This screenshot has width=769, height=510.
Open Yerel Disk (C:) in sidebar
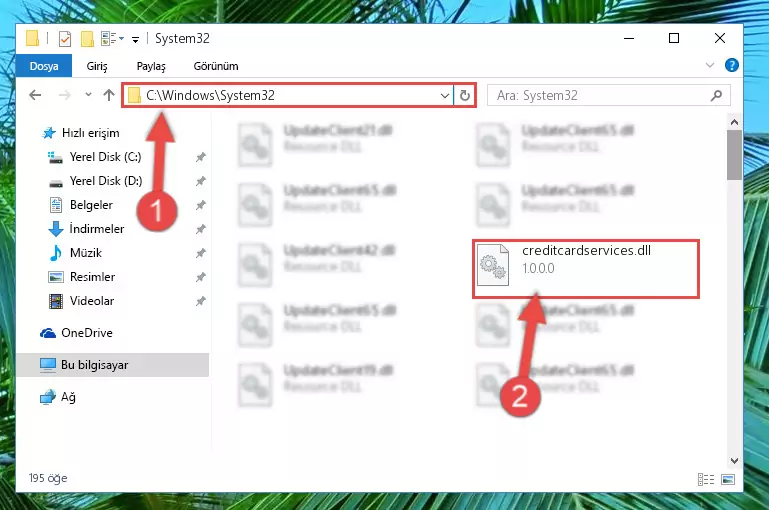pos(94,157)
